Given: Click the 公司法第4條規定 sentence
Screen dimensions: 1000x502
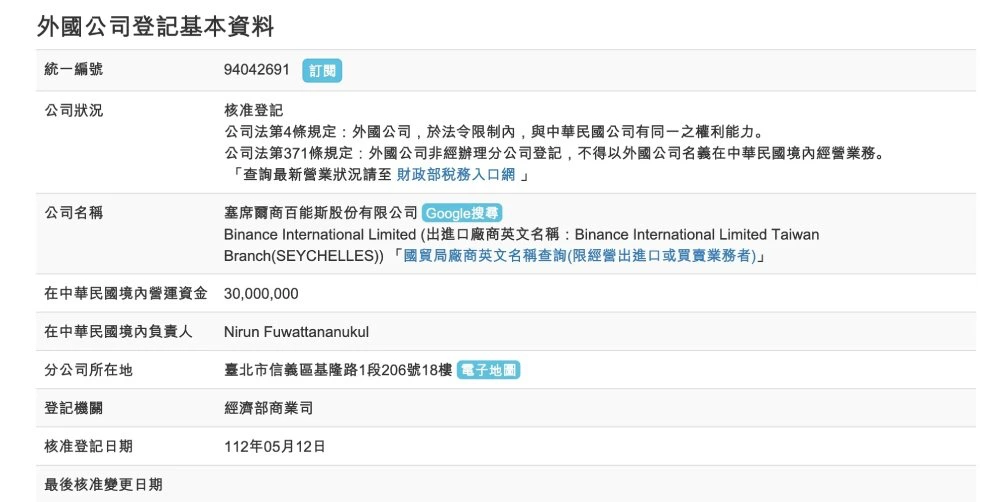Looking at the screenshot, I should [x=494, y=132].
